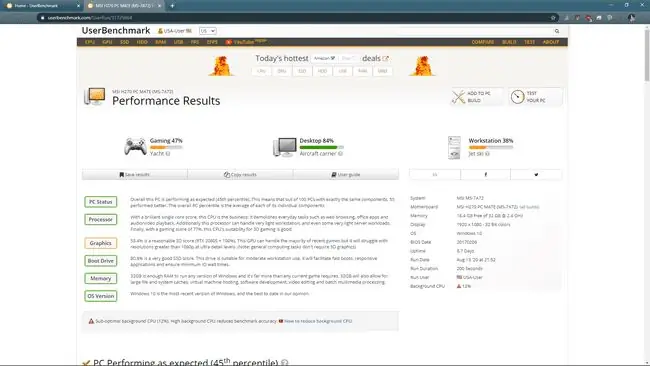This screenshot has width=650, height=366.
Task: Click Save results button
Action: click(x=135, y=175)
